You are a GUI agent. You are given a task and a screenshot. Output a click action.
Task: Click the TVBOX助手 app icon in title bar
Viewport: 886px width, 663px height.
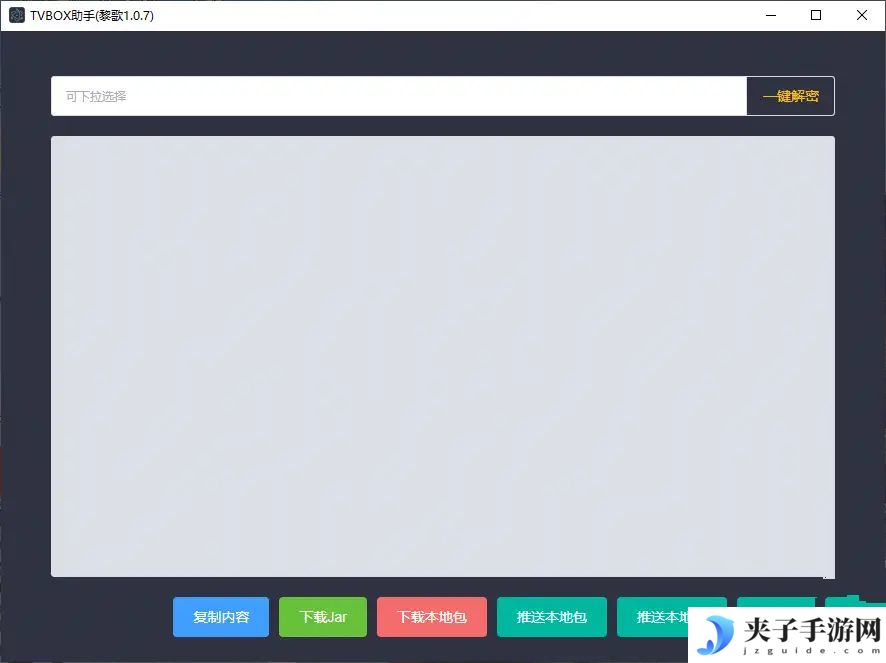pos(17,15)
